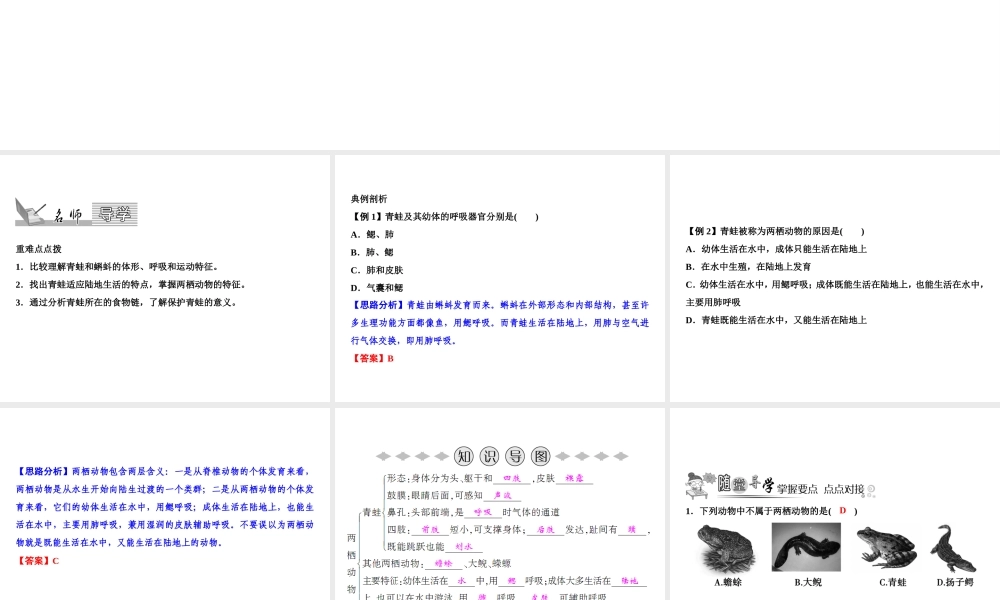Click the 掌握要点 点点对接 subtitle
The height and width of the screenshot is (600, 1000).
(x=820, y=490)
